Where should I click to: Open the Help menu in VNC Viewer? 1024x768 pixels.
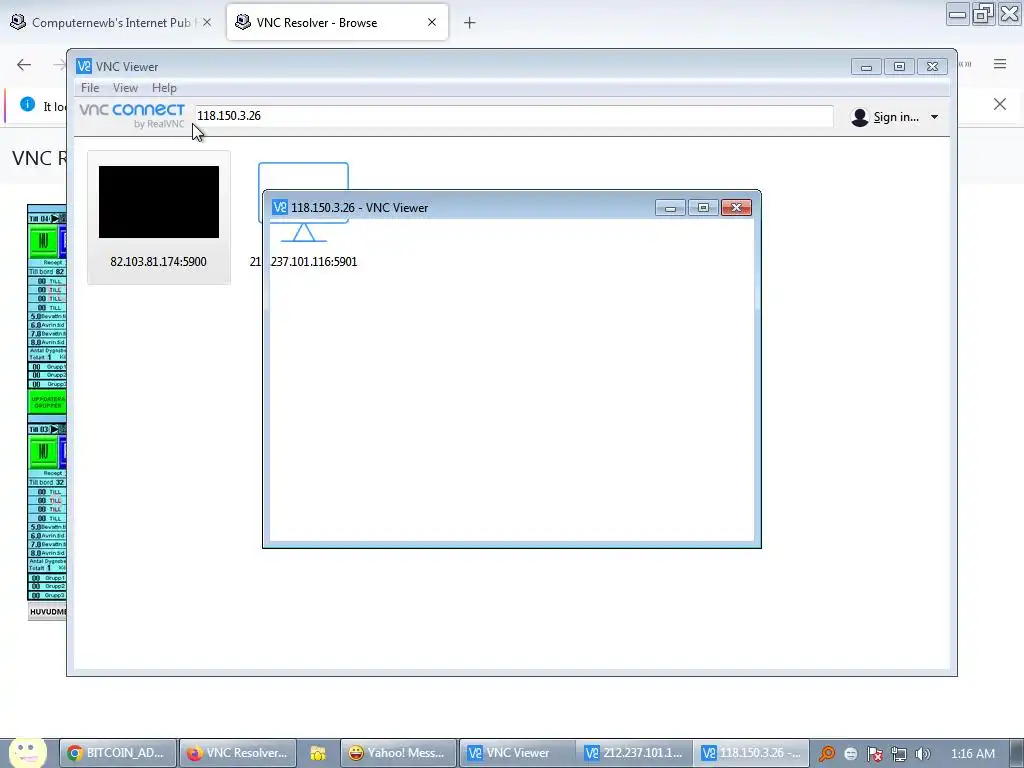pyautogui.click(x=164, y=88)
